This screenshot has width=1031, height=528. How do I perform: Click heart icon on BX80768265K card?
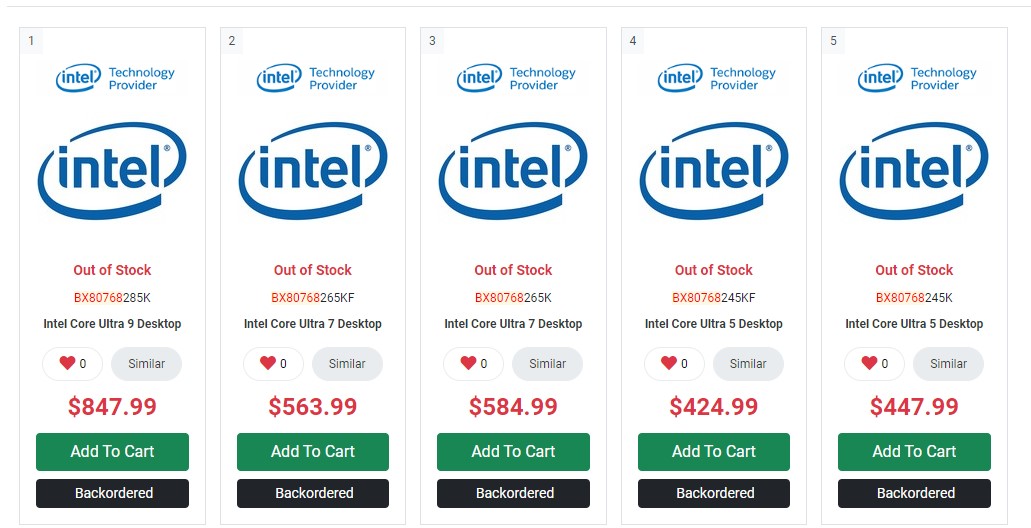(x=468, y=364)
